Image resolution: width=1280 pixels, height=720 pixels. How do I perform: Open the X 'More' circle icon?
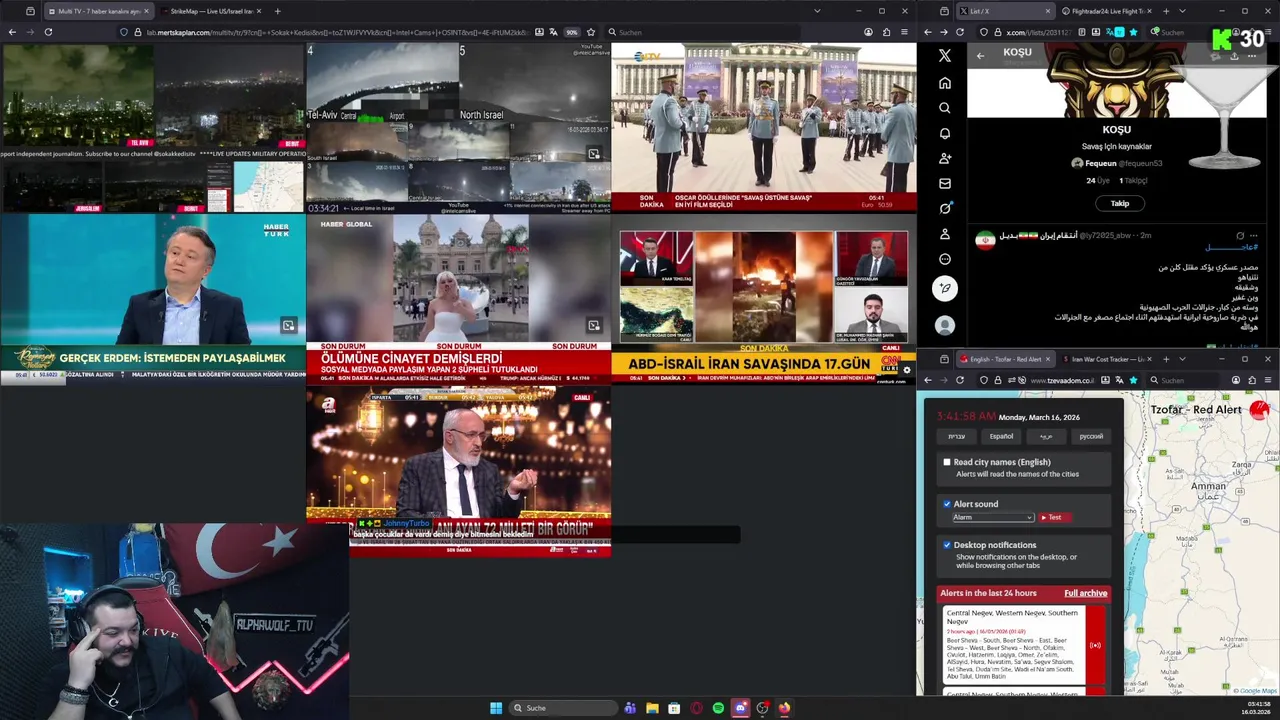945,259
